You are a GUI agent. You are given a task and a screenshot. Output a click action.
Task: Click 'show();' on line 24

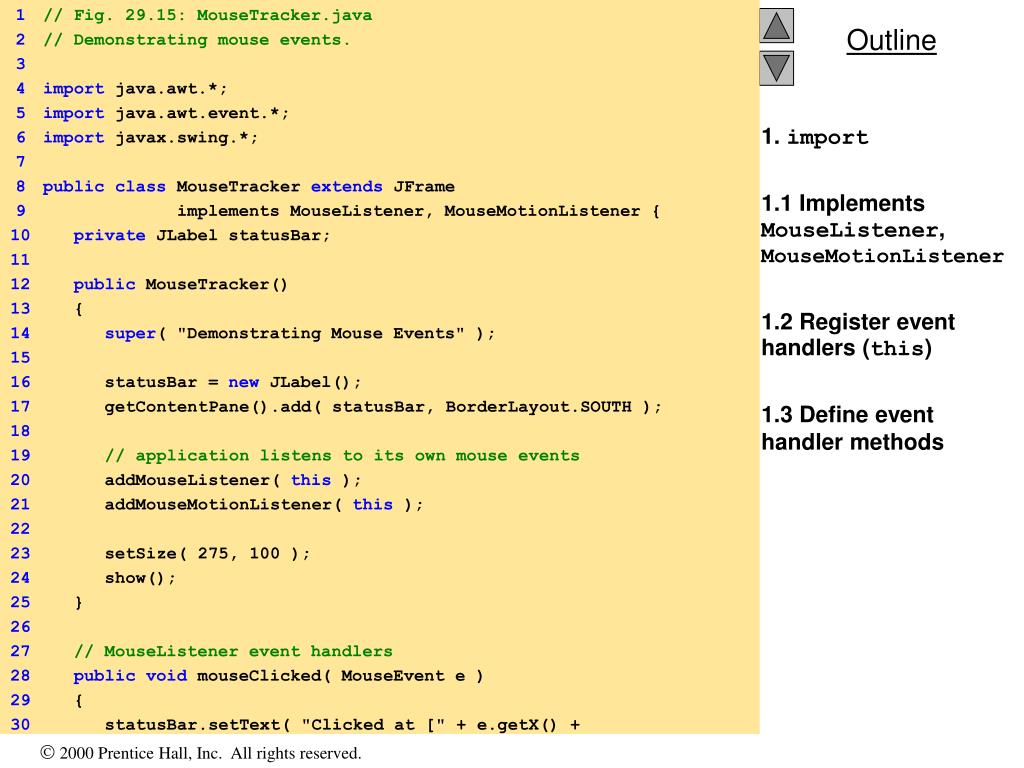[x=140, y=578]
